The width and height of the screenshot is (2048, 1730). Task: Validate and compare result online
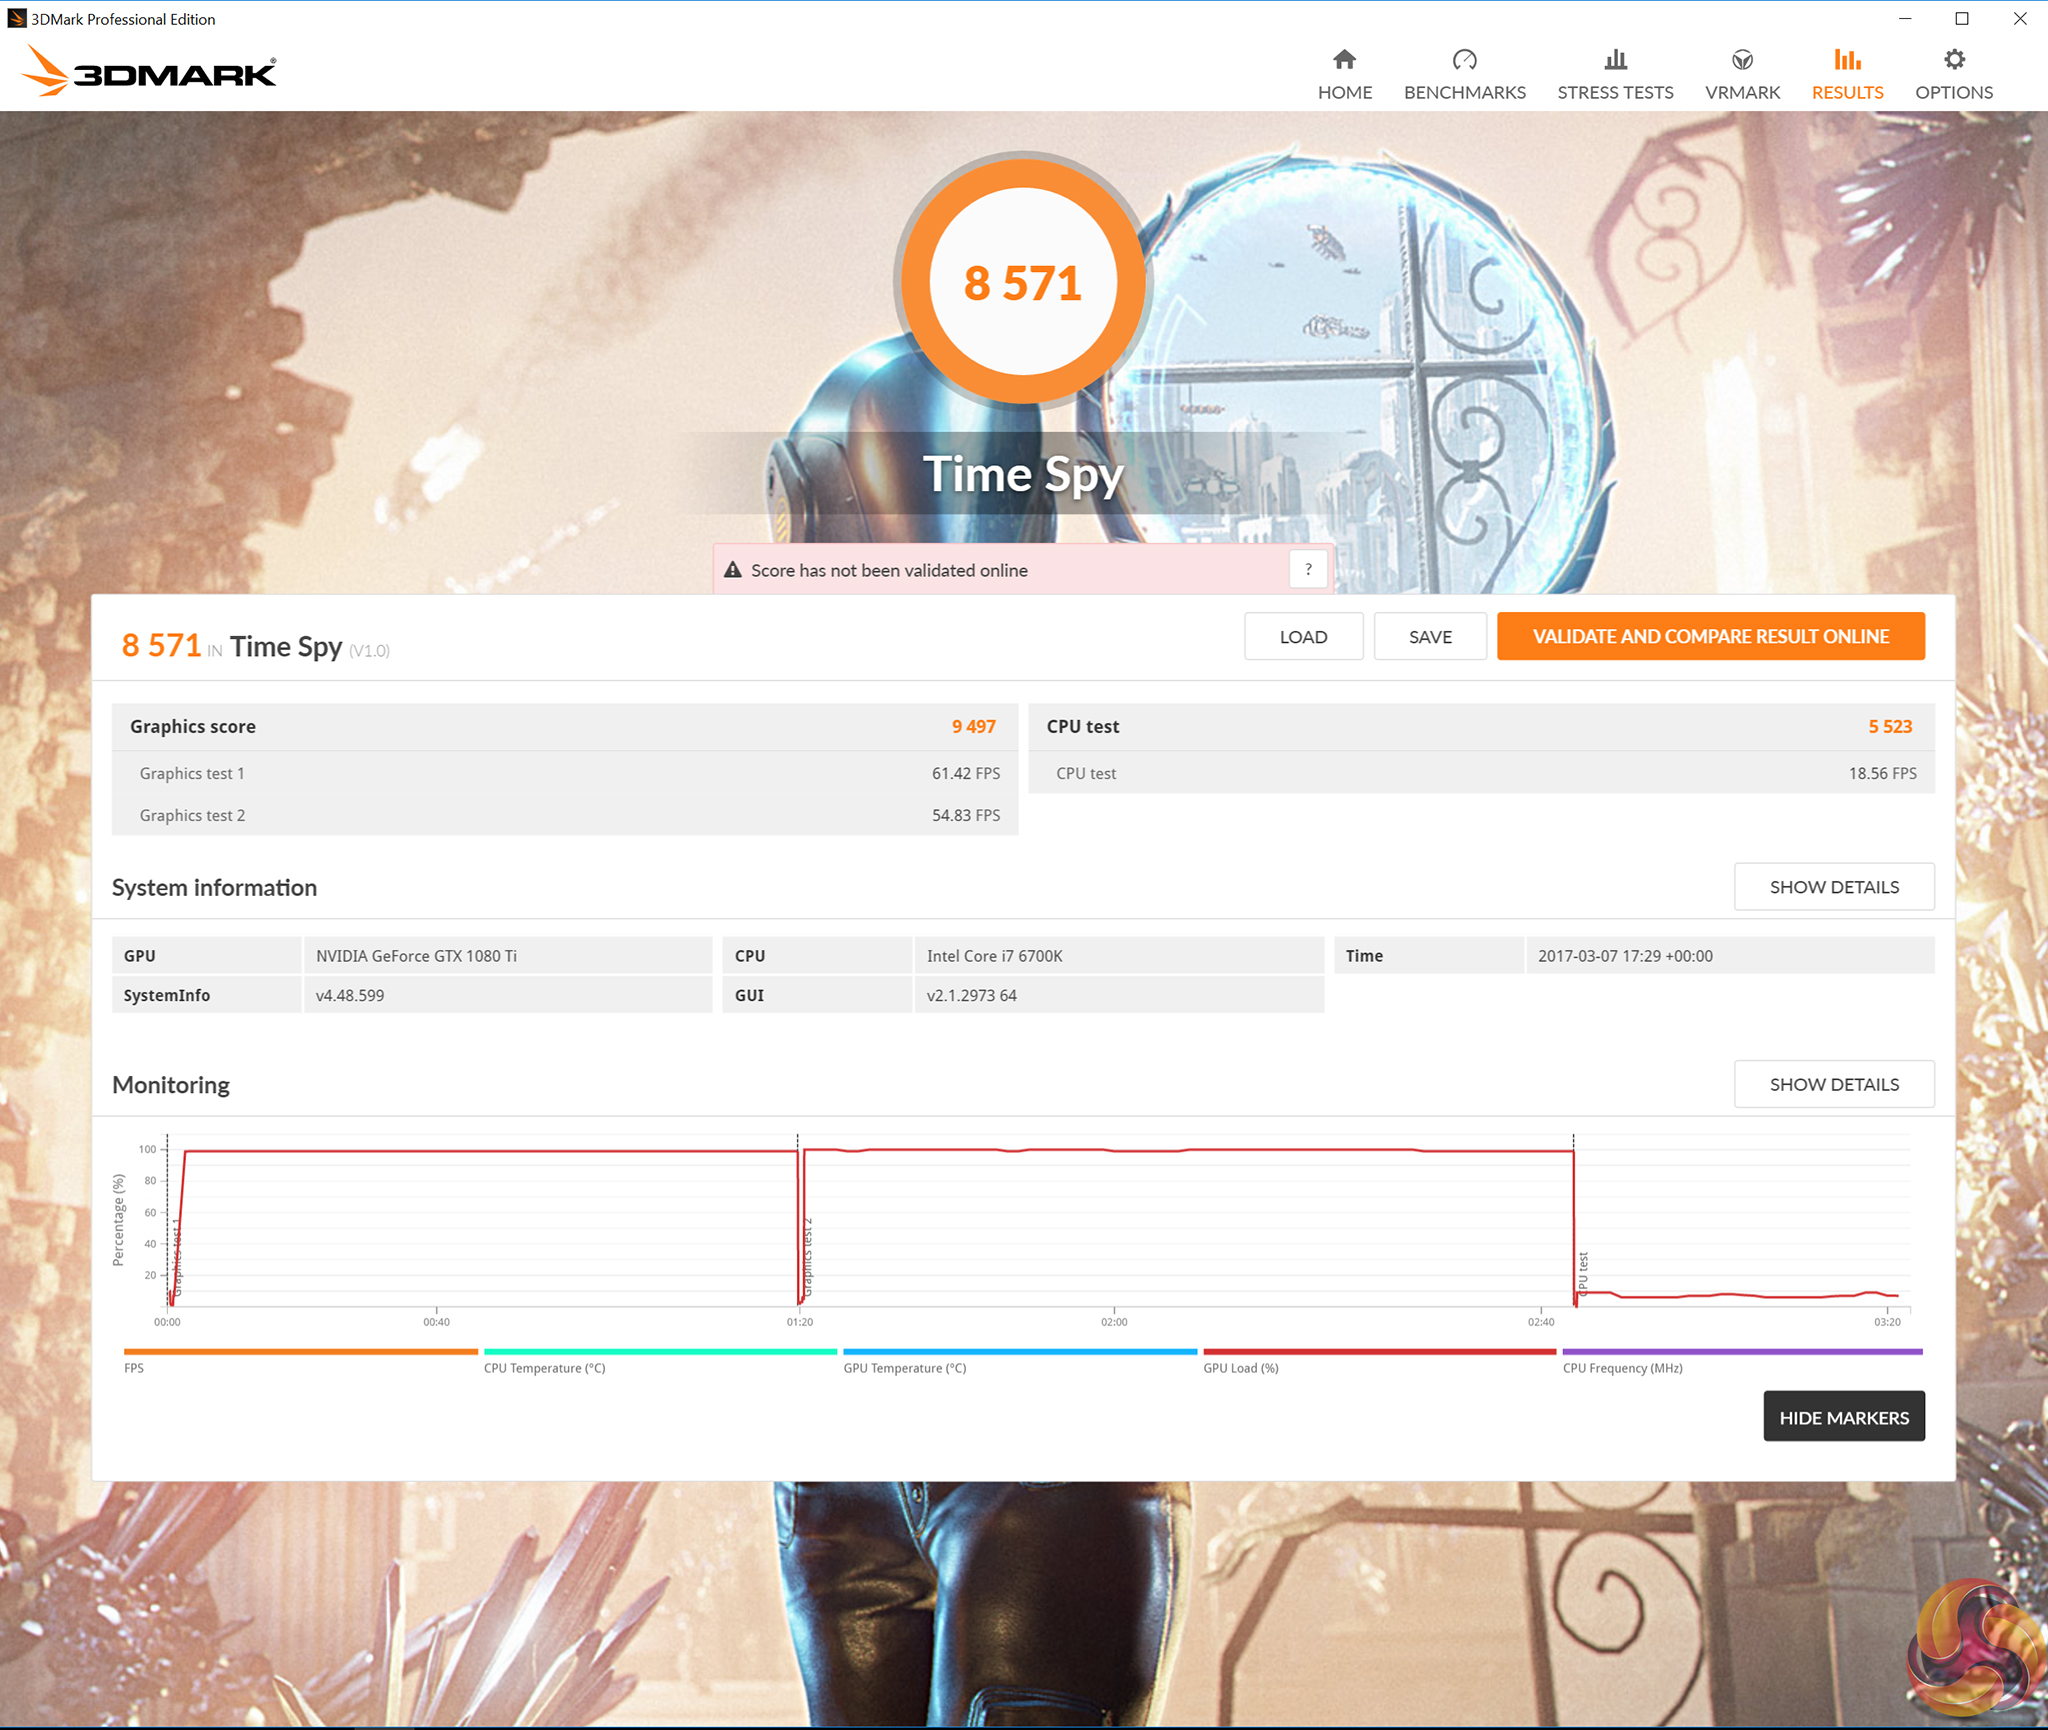click(1710, 637)
